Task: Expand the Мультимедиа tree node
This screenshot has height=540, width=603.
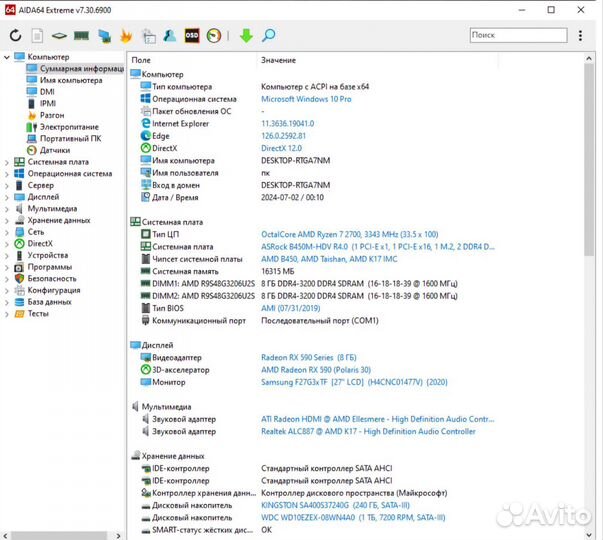Action: coord(7,210)
